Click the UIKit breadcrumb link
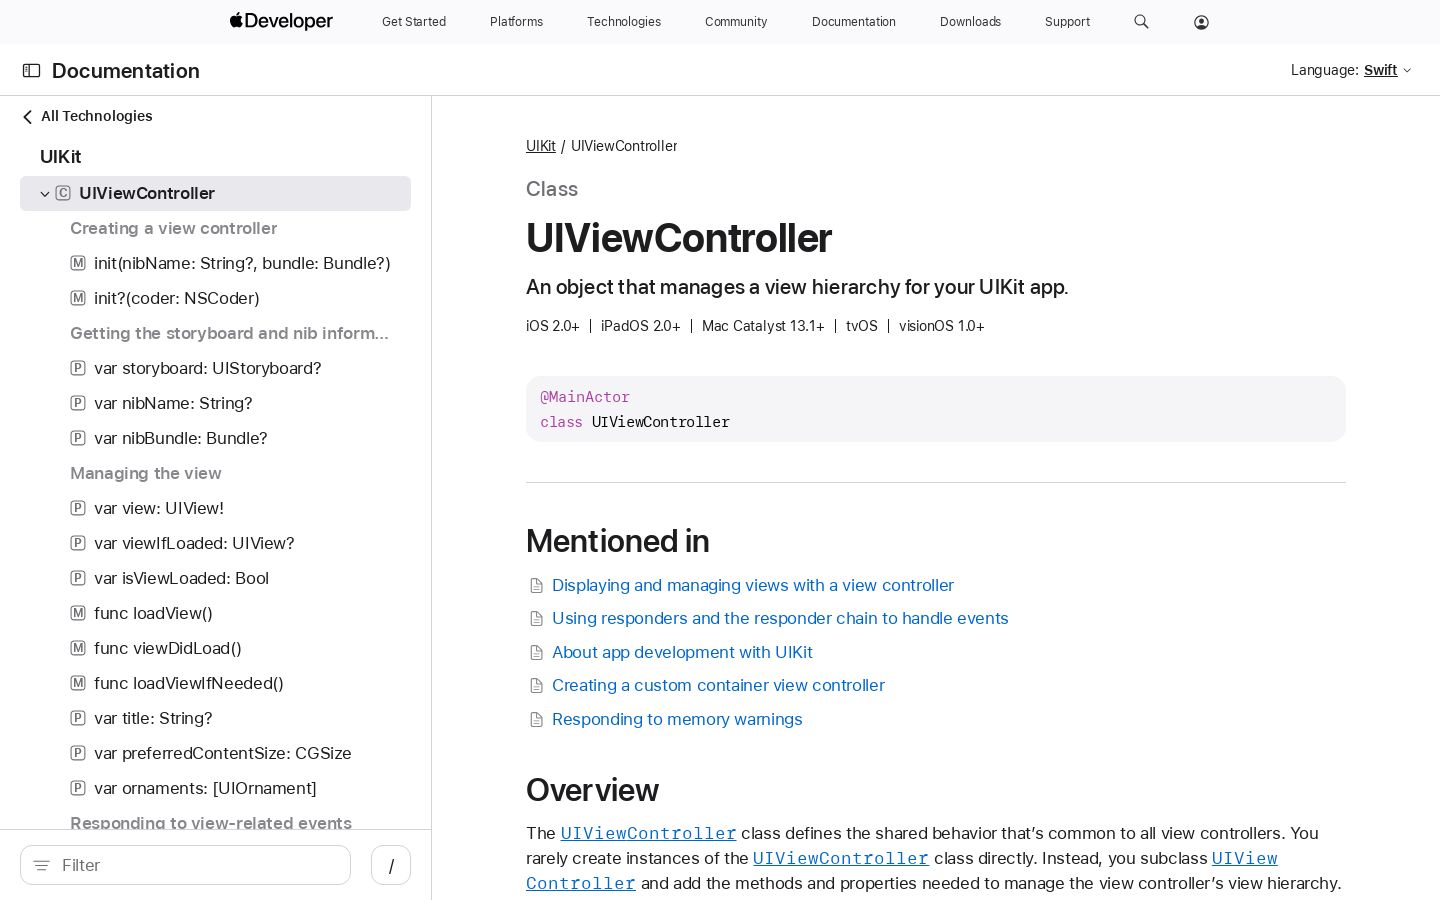1440x900 pixels. [541, 146]
